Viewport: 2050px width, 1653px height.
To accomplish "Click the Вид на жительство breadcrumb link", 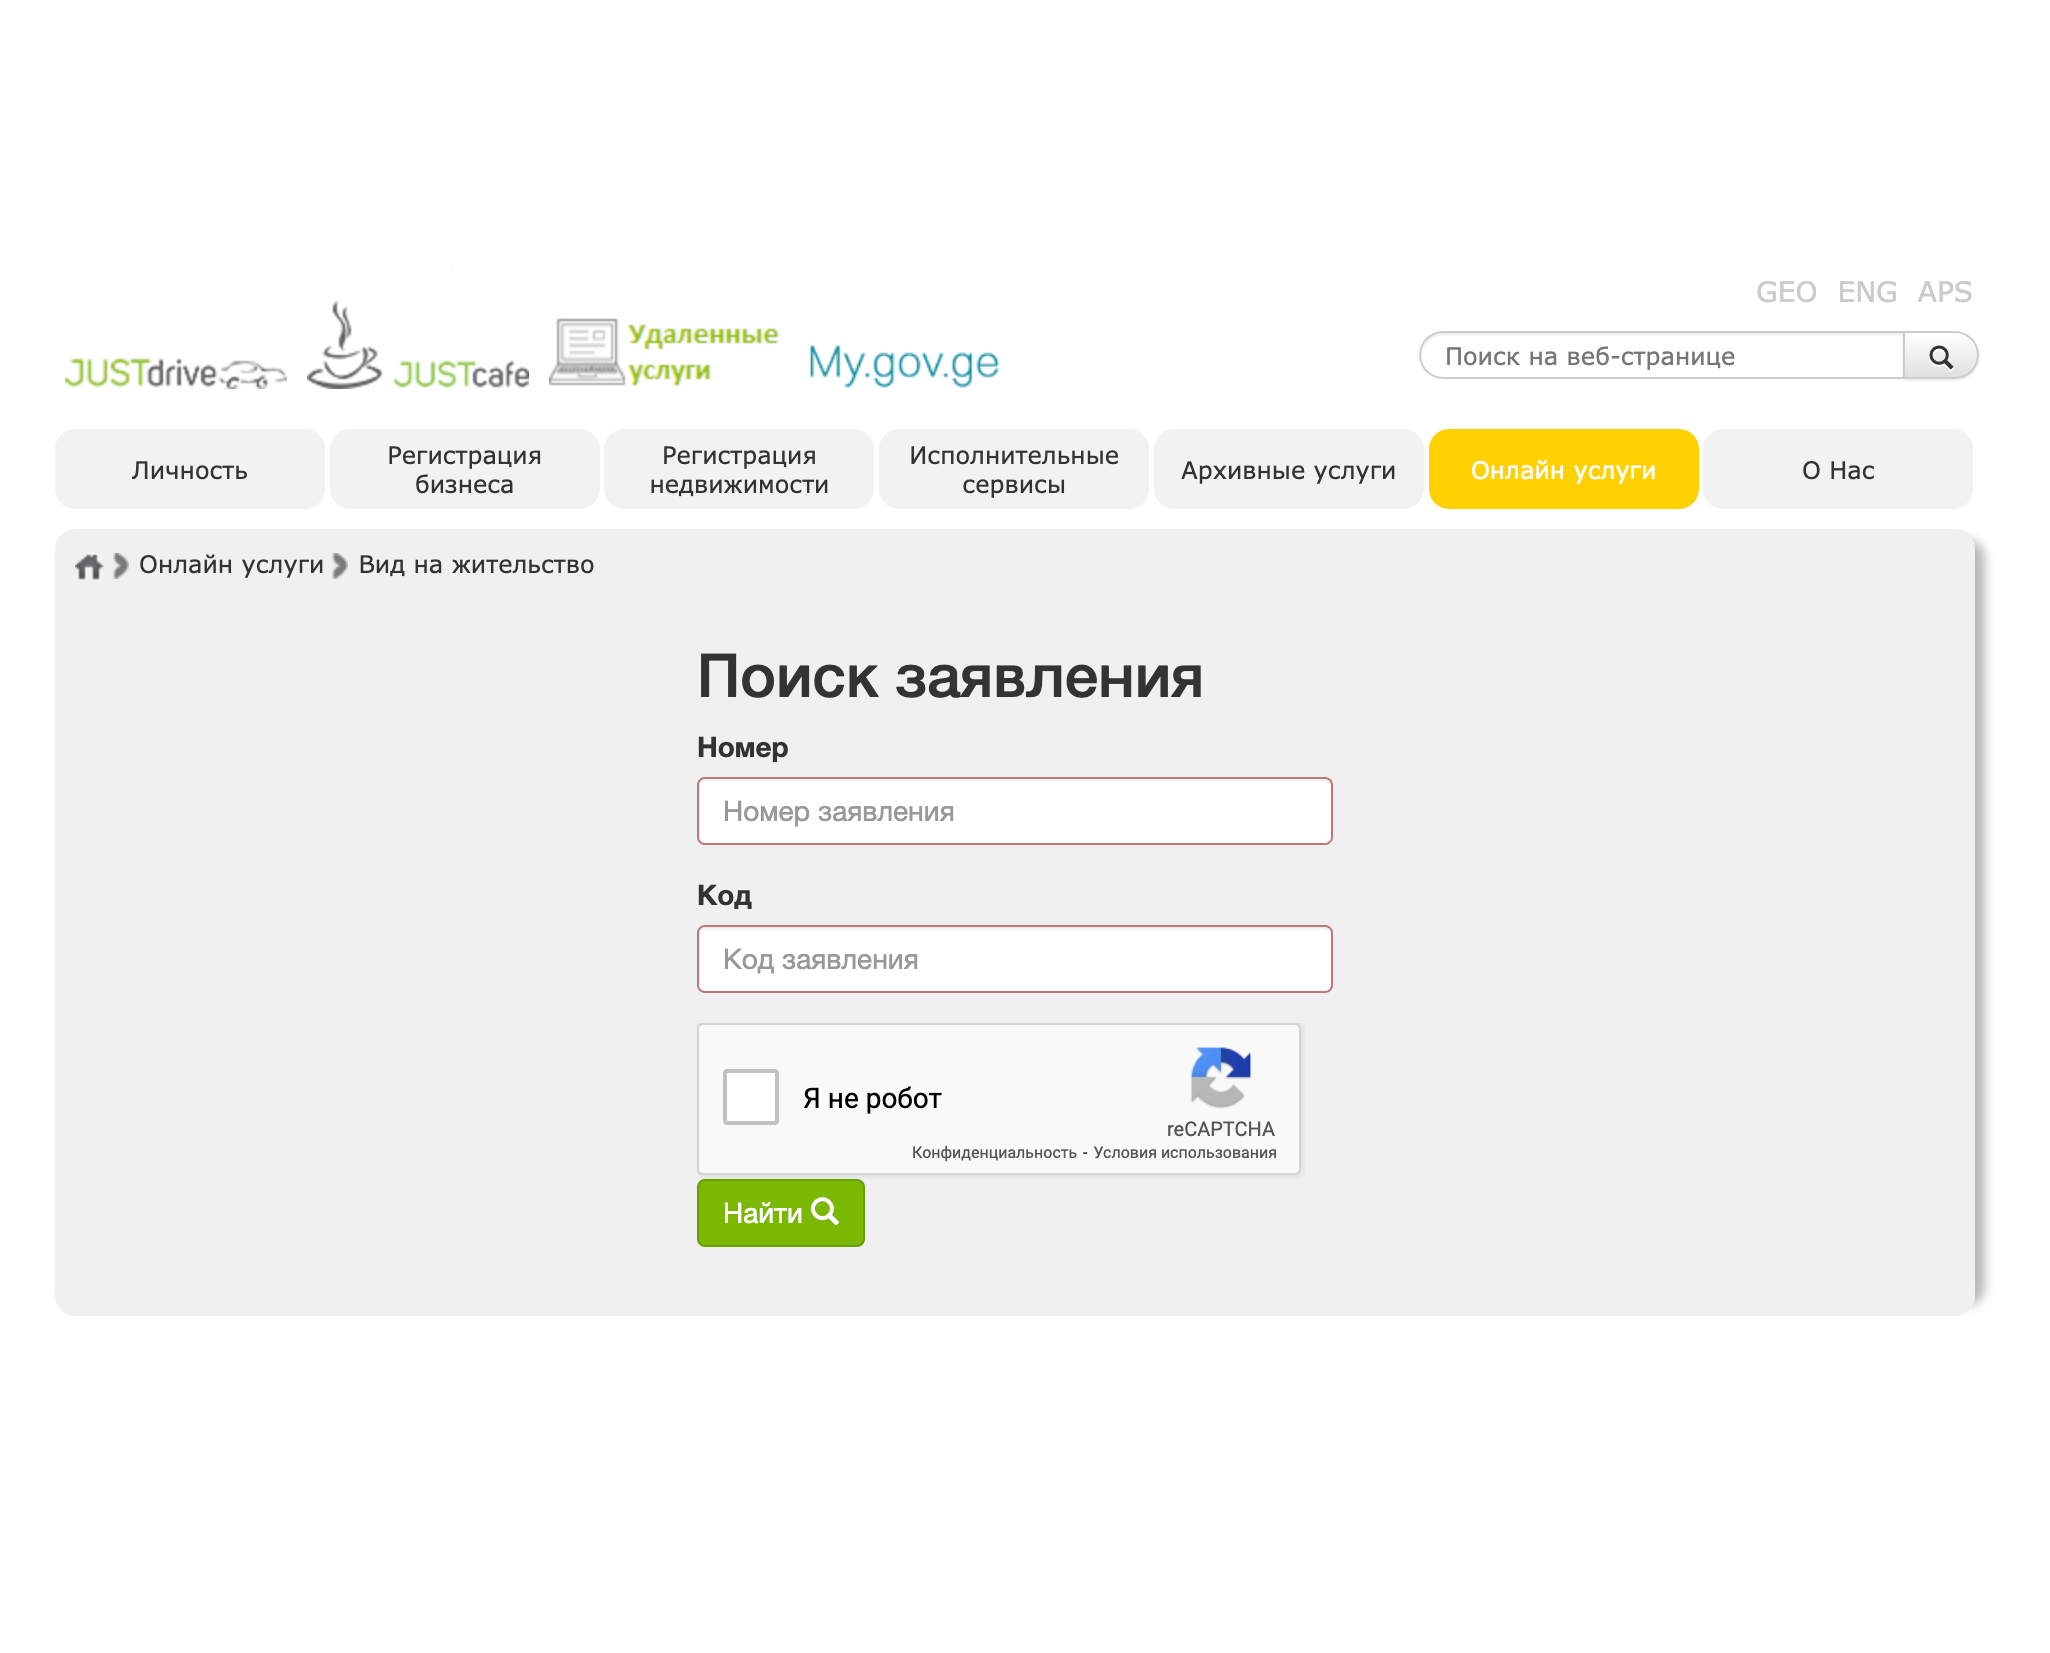I will tap(476, 565).
